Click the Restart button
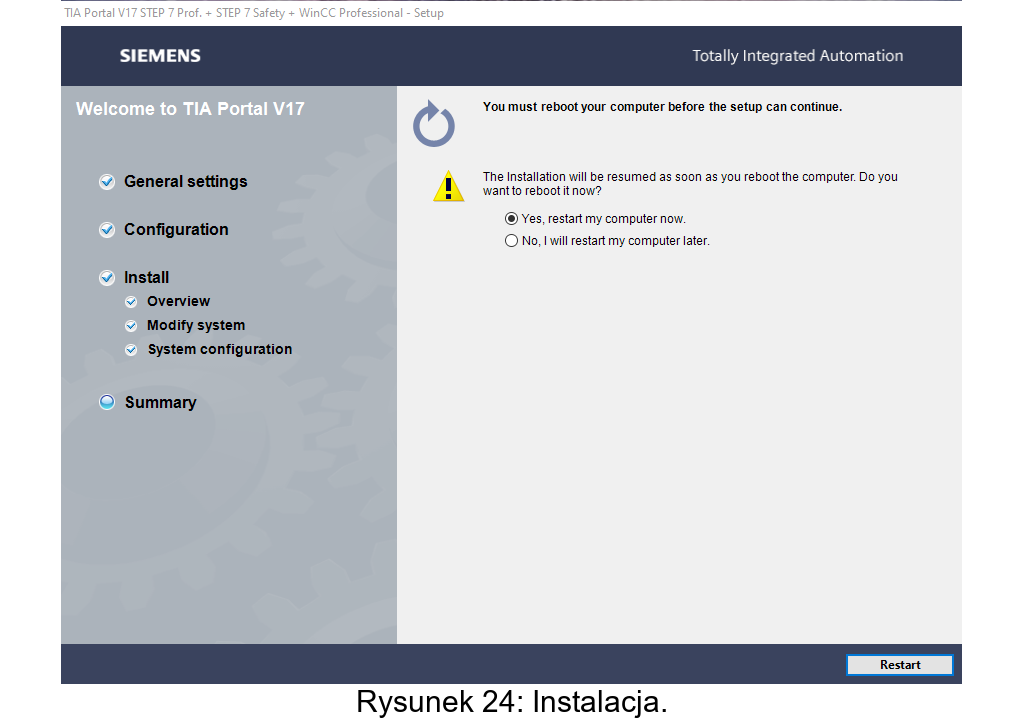 coord(899,665)
